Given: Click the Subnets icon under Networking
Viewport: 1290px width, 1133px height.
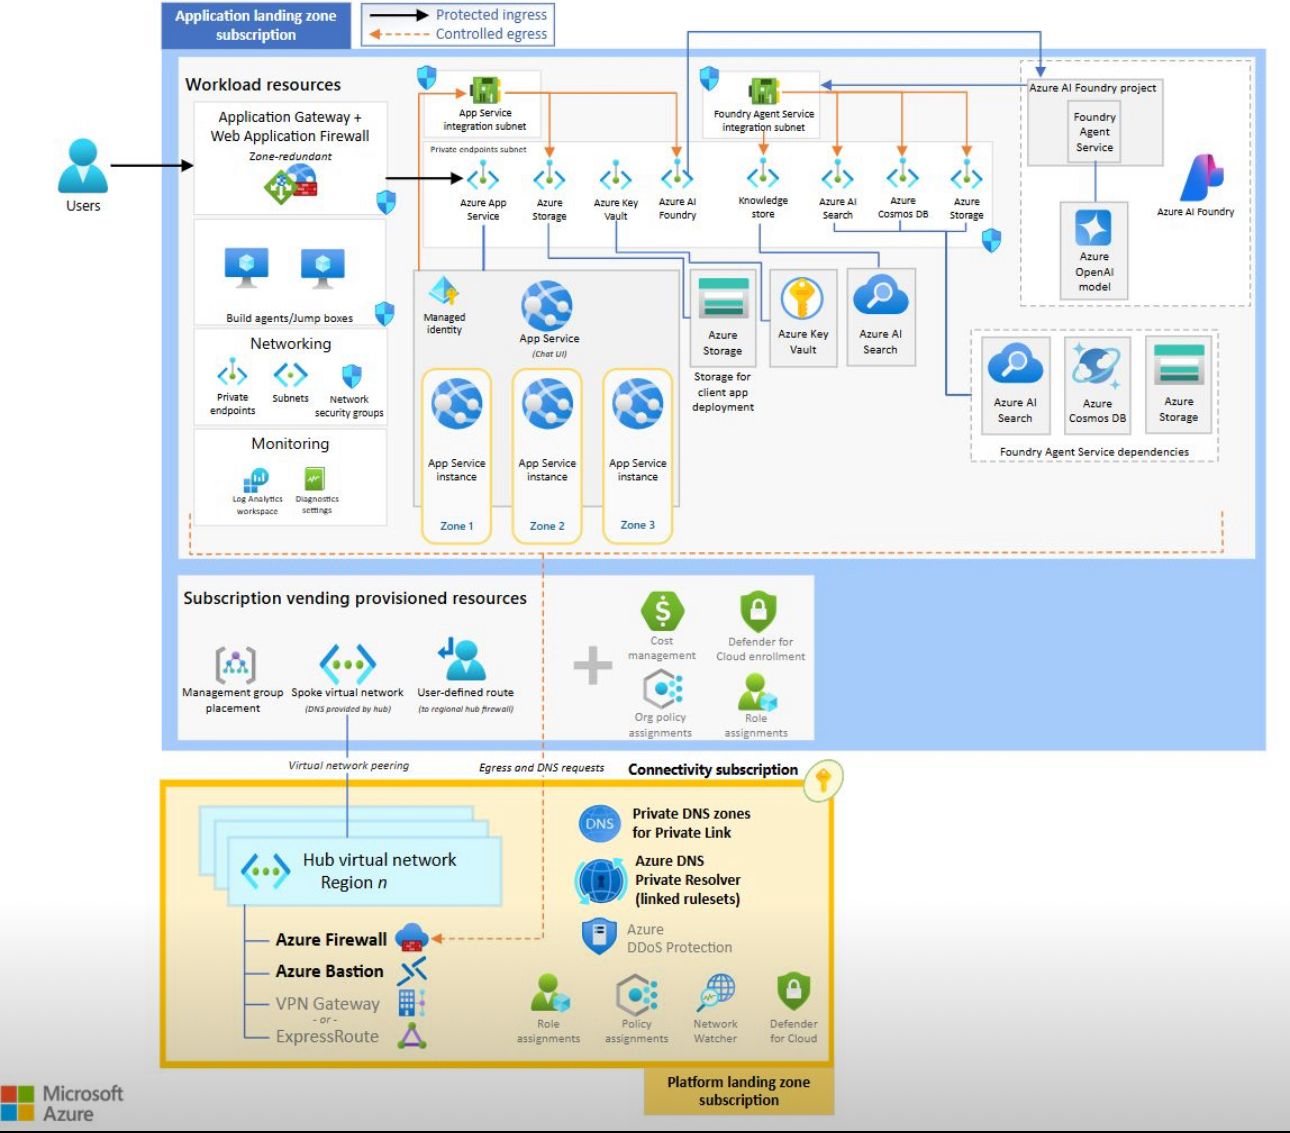Looking at the screenshot, I should tap(291, 375).
